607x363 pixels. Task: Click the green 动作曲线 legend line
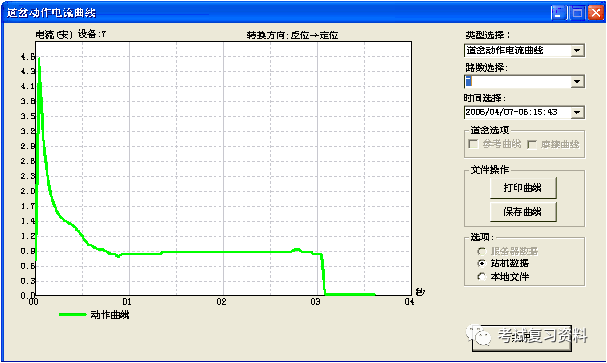click(x=72, y=315)
